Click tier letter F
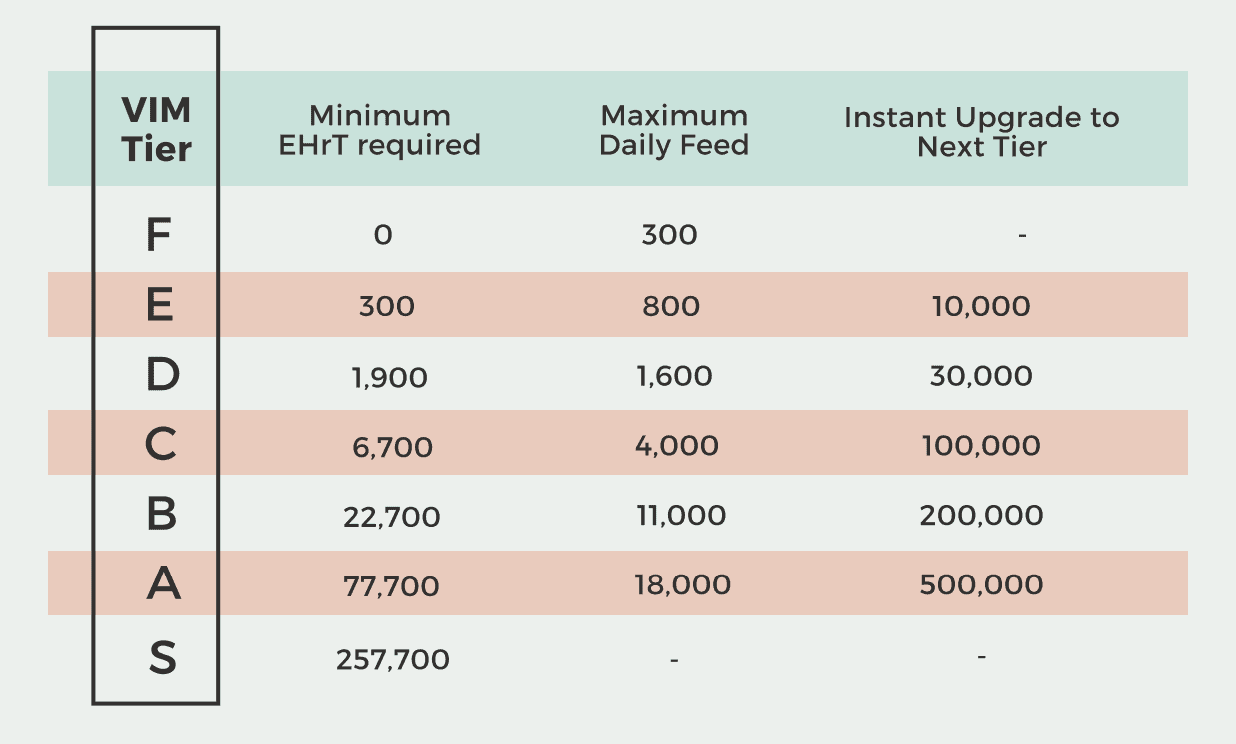 point(157,236)
